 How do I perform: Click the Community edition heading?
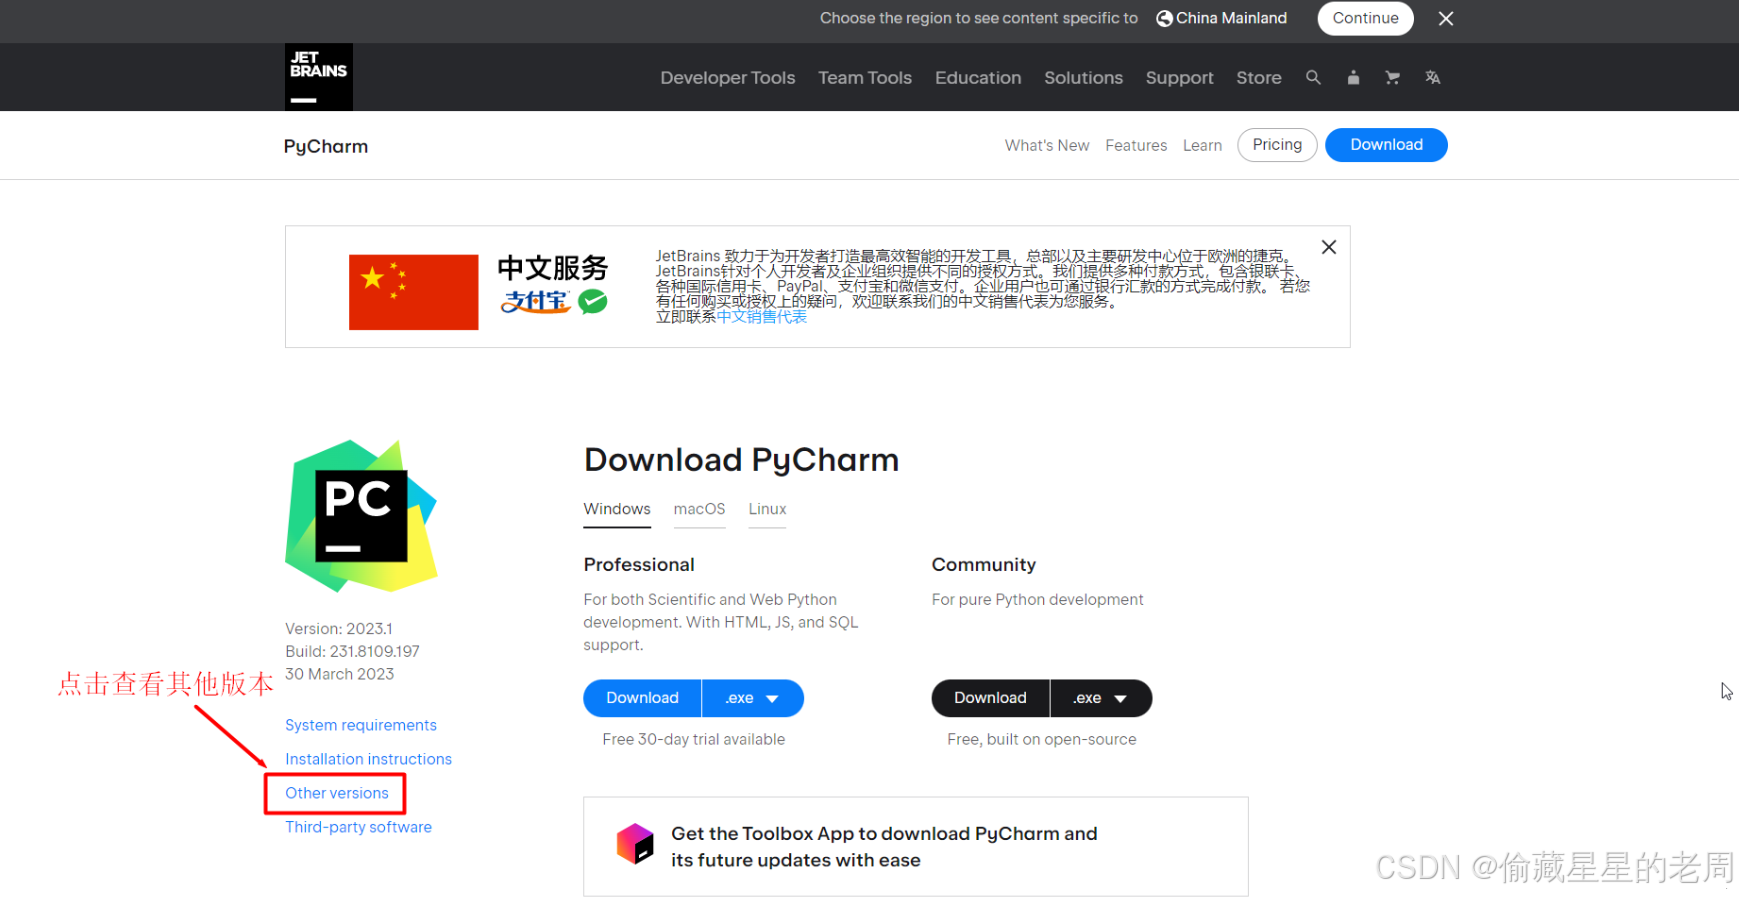click(x=984, y=564)
